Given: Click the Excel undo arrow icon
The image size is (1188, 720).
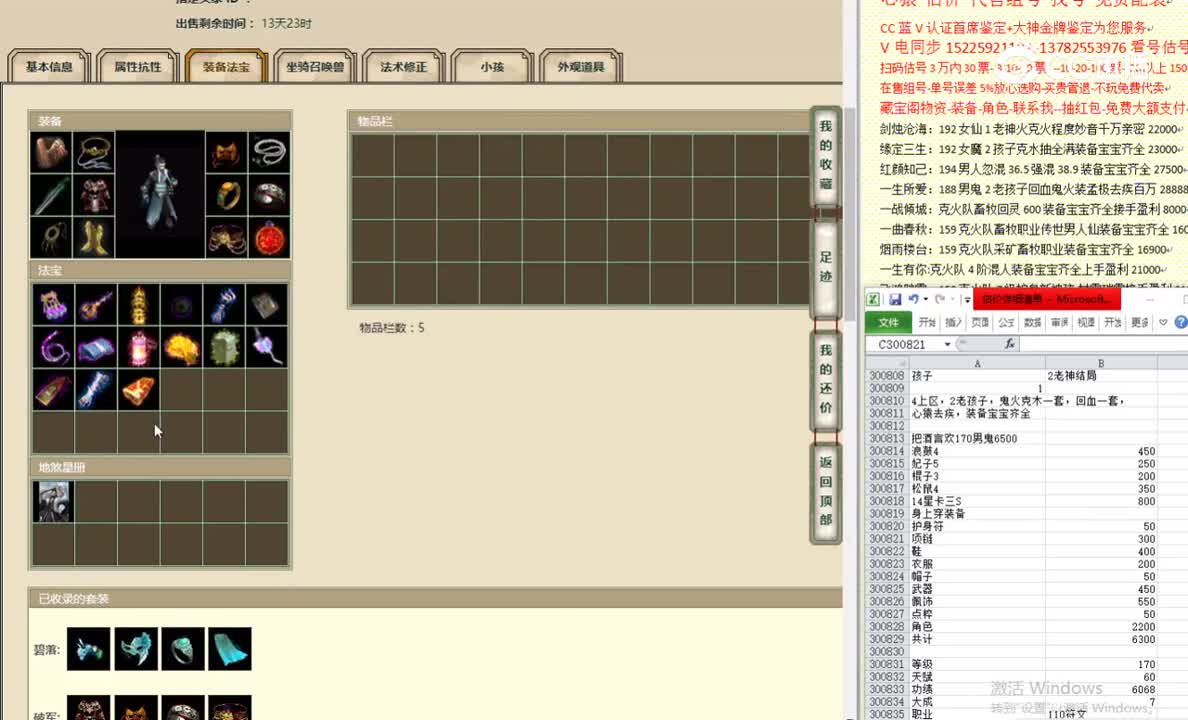Looking at the screenshot, I should click(x=914, y=299).
